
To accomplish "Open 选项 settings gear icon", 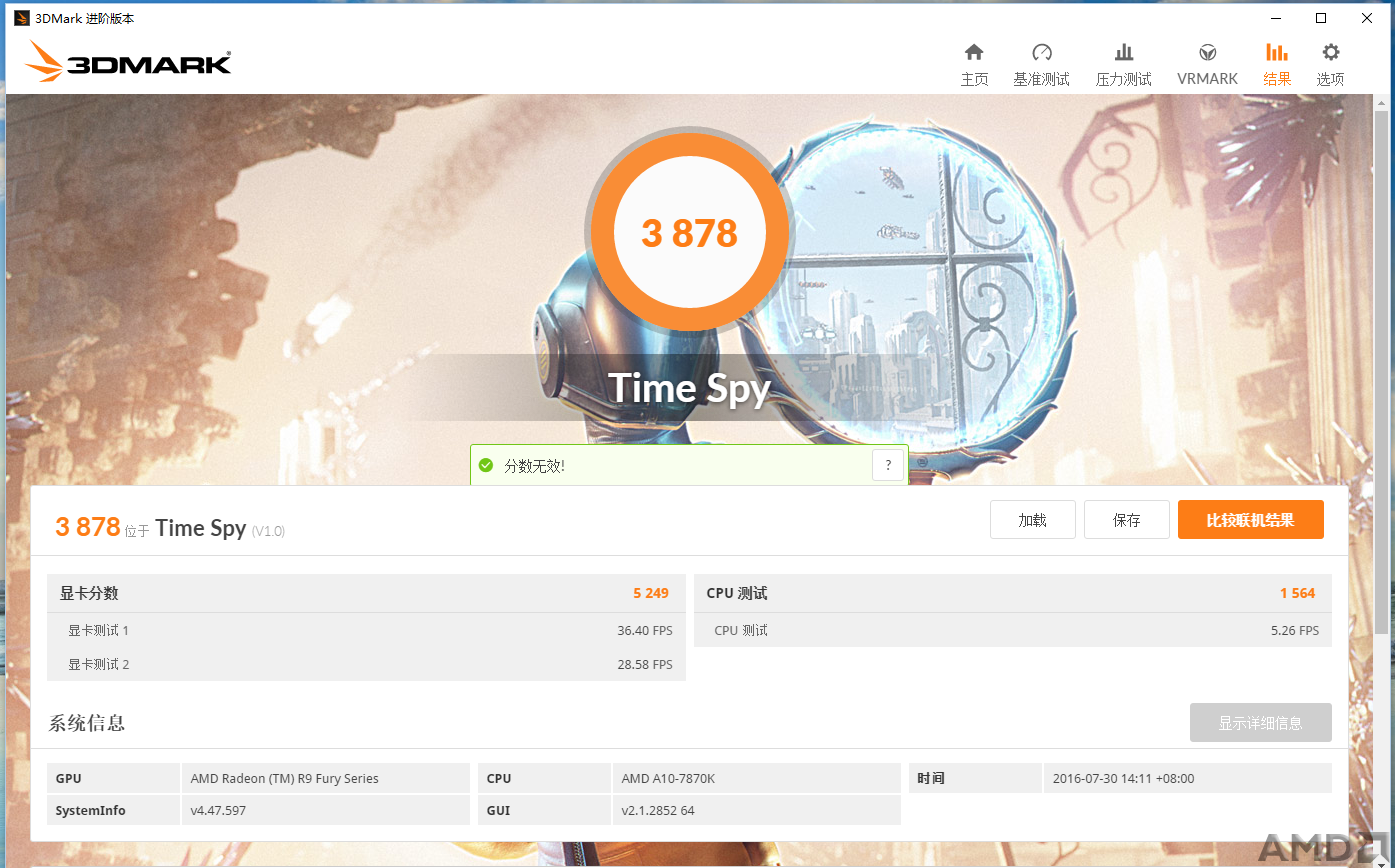I will (1330, 53).
